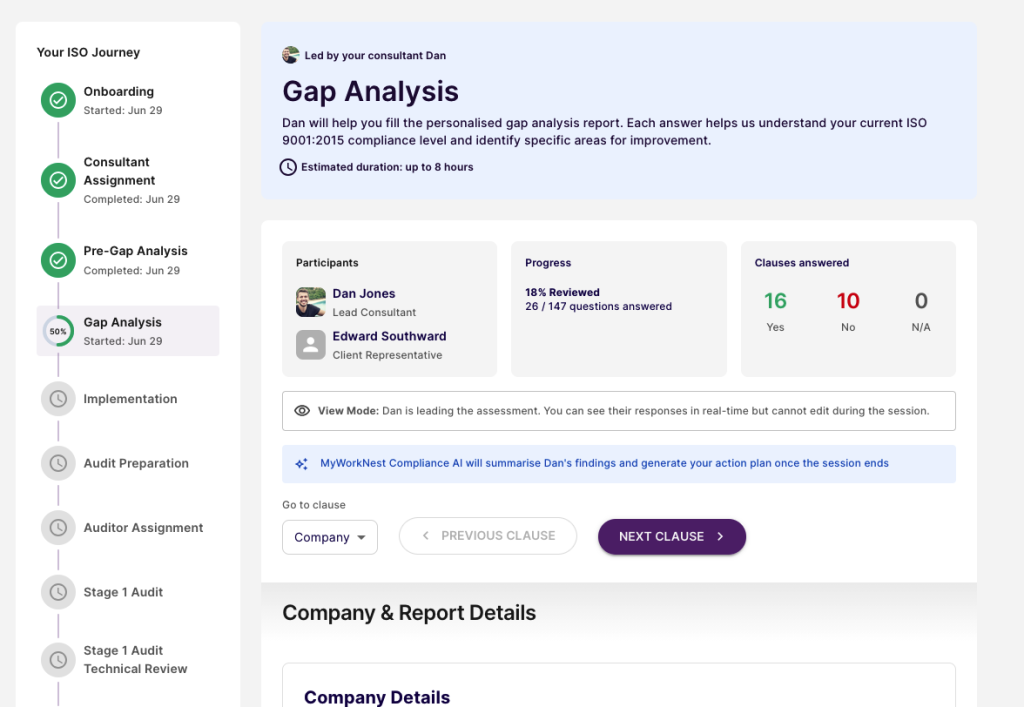Click the Consultant Assignment checkmark icon
The width and height of the screenshot is (1024, 707).
click(x=58, y=180)
